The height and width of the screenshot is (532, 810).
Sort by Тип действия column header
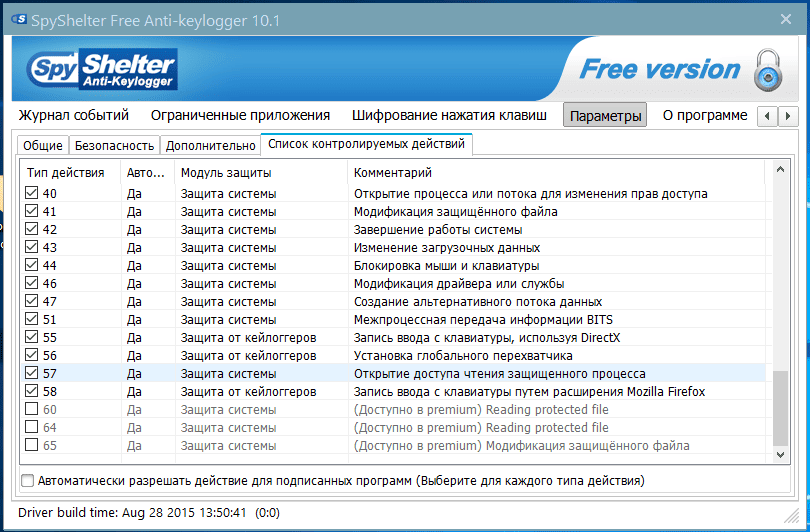(x=70, y=173)
